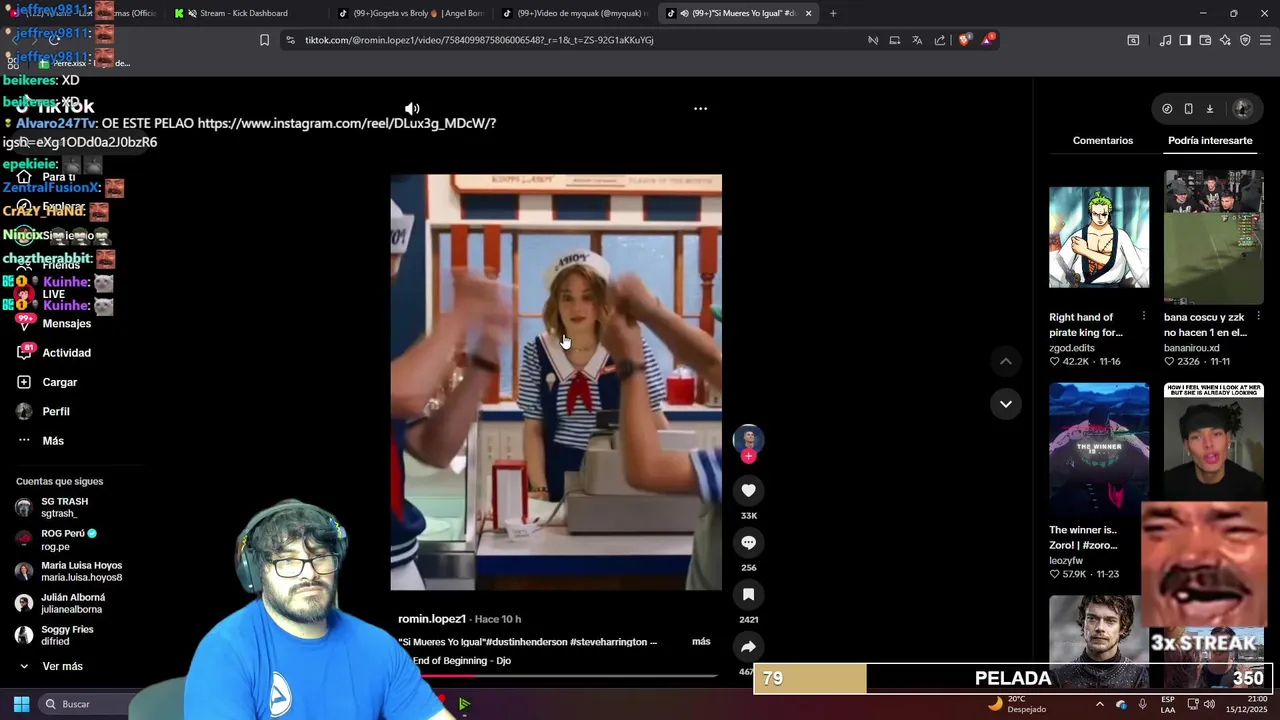Save video with bookmark icon
This screenshot has width=1280, height=720.
click(x=748, y=594)
